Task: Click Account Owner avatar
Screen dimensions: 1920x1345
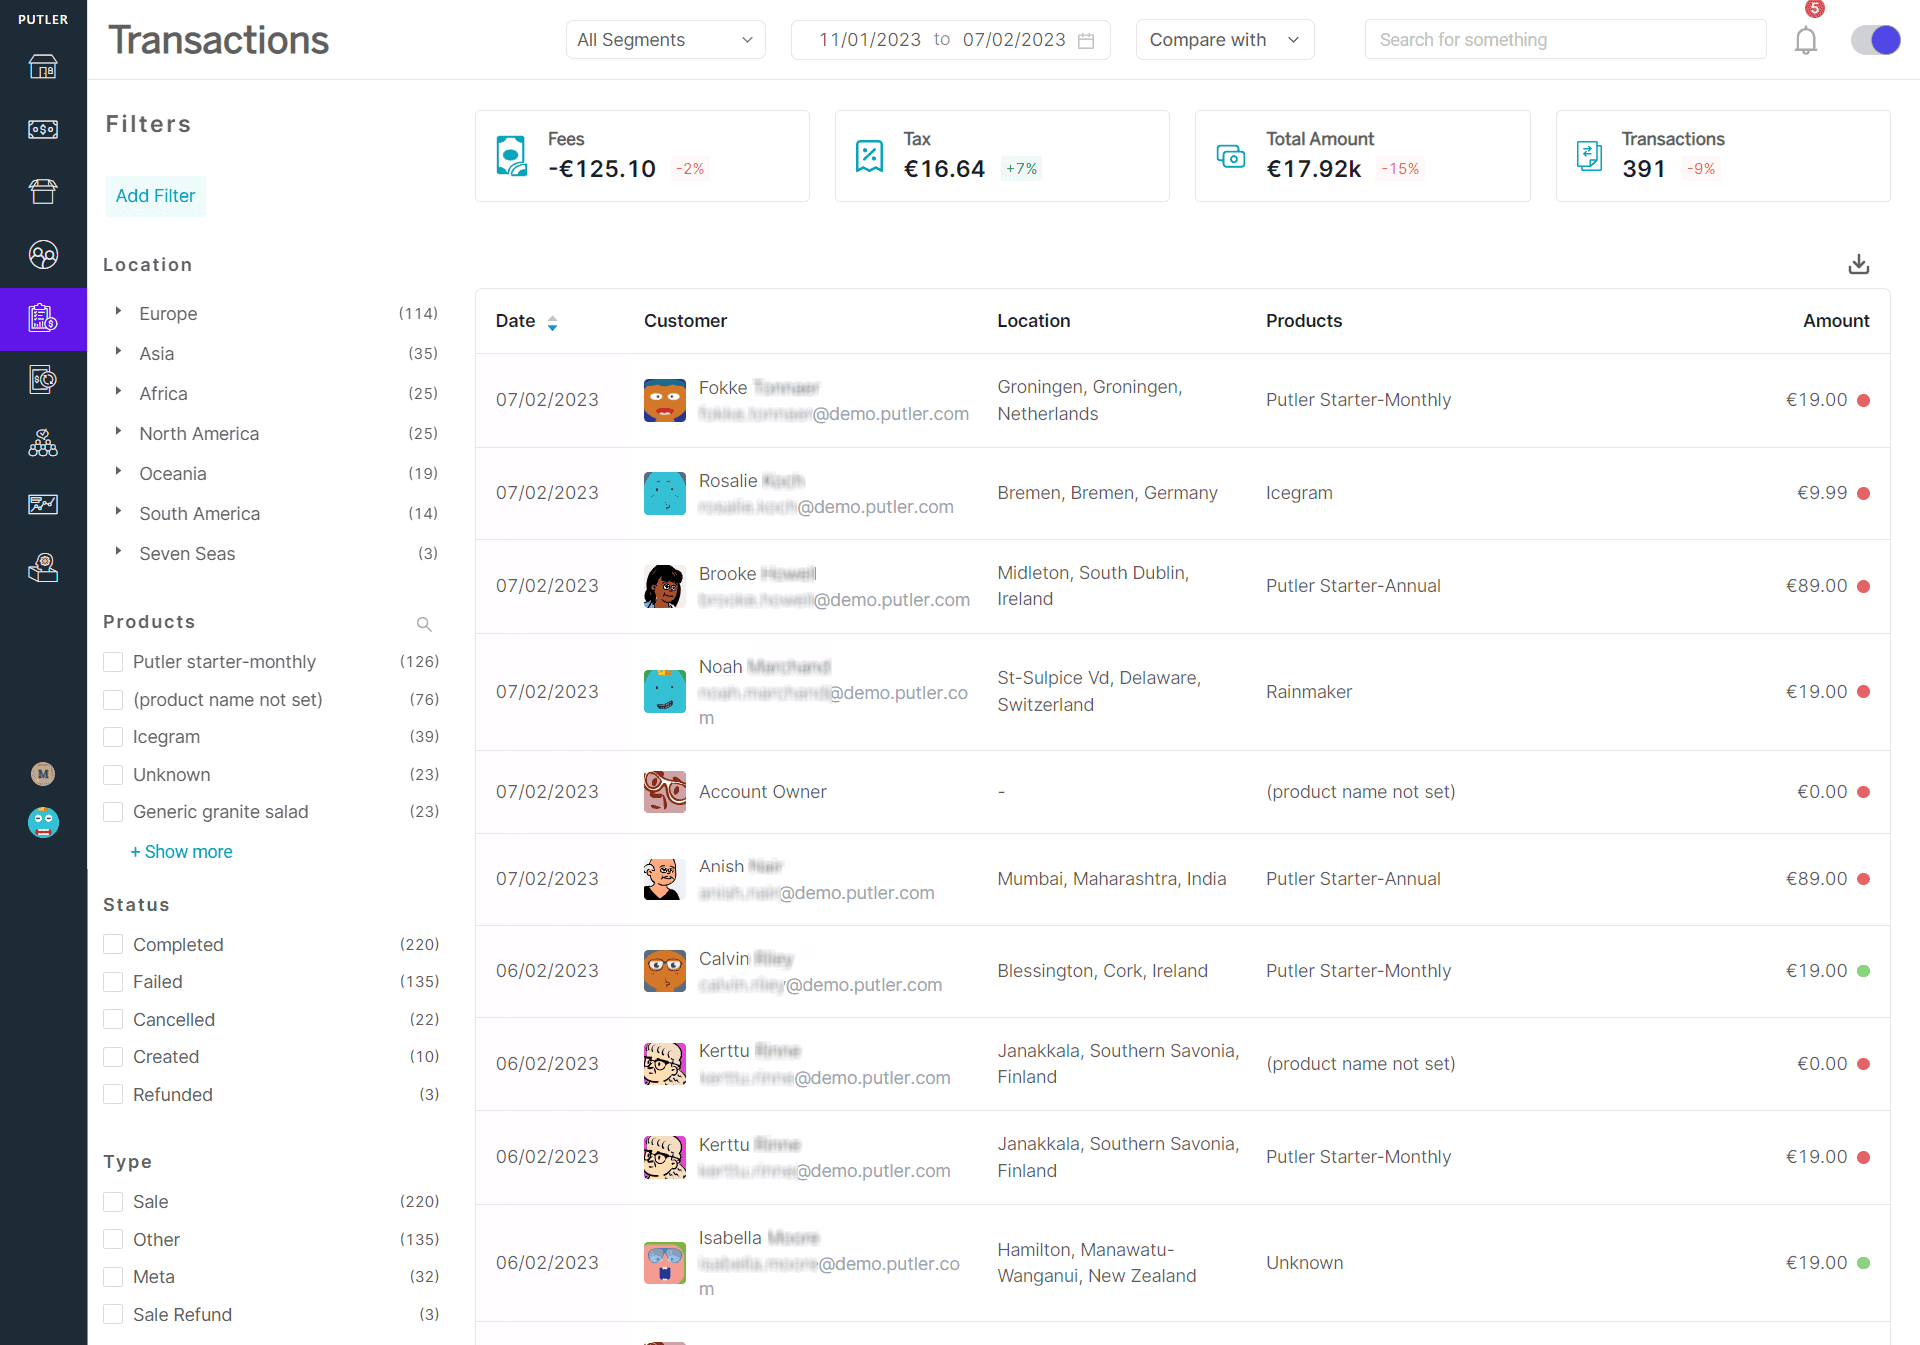Action: tap(665, 792)
